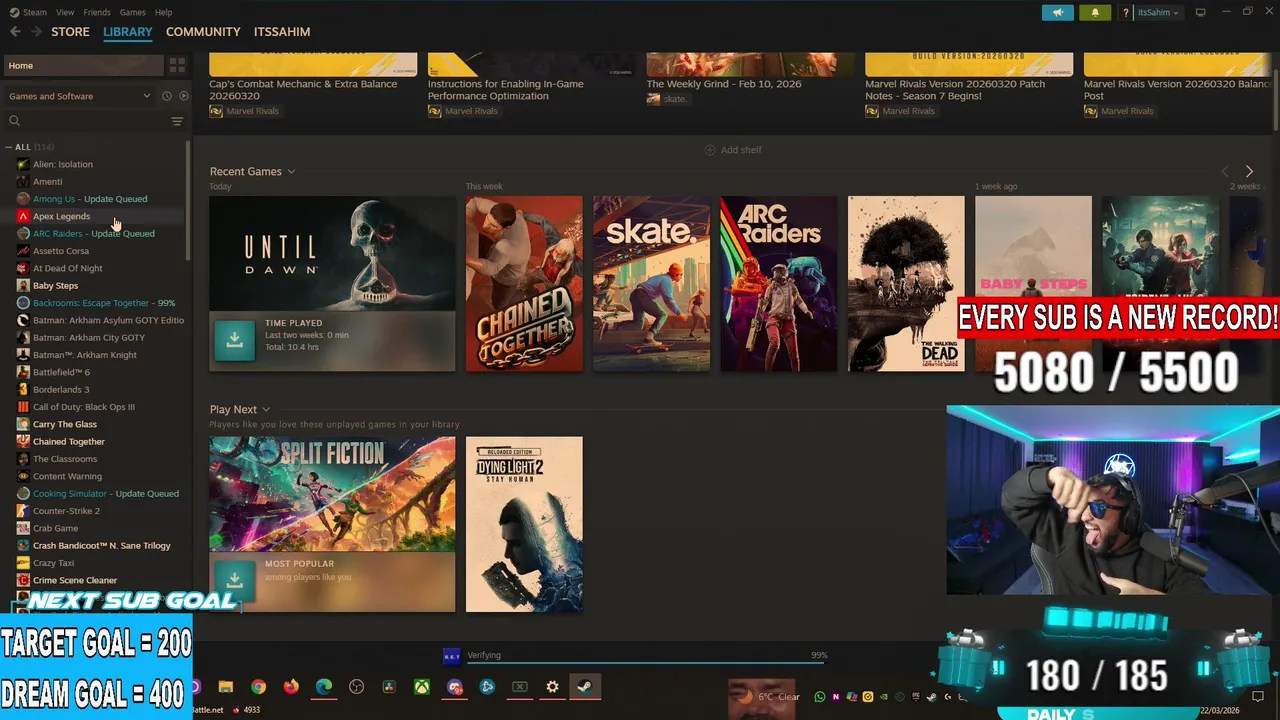Open advanced filter options icon
The image size is (1280, 720).
pyautogui.click(x=177, y=121)
